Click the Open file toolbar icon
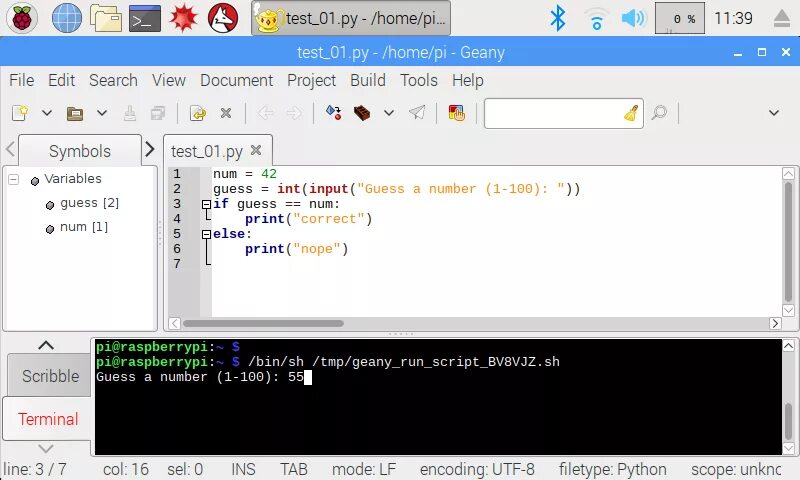Image resolution: width=800 pixels, height=480 pixels. [74, 113]
